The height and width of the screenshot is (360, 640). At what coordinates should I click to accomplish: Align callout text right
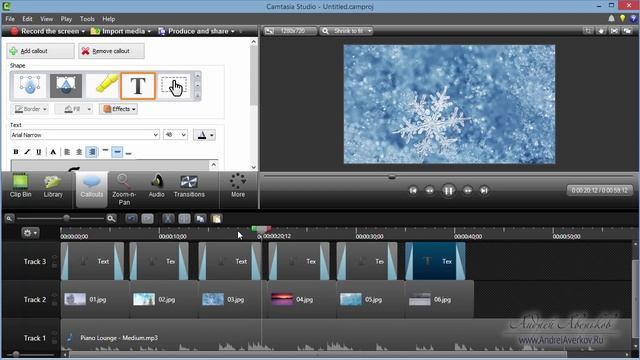click(92, 152)
